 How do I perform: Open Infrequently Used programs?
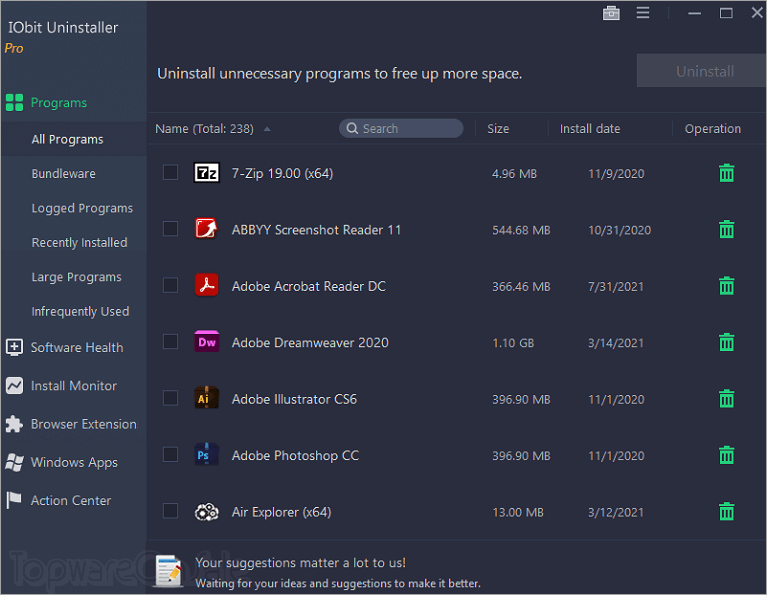click(x=80, y=312)
